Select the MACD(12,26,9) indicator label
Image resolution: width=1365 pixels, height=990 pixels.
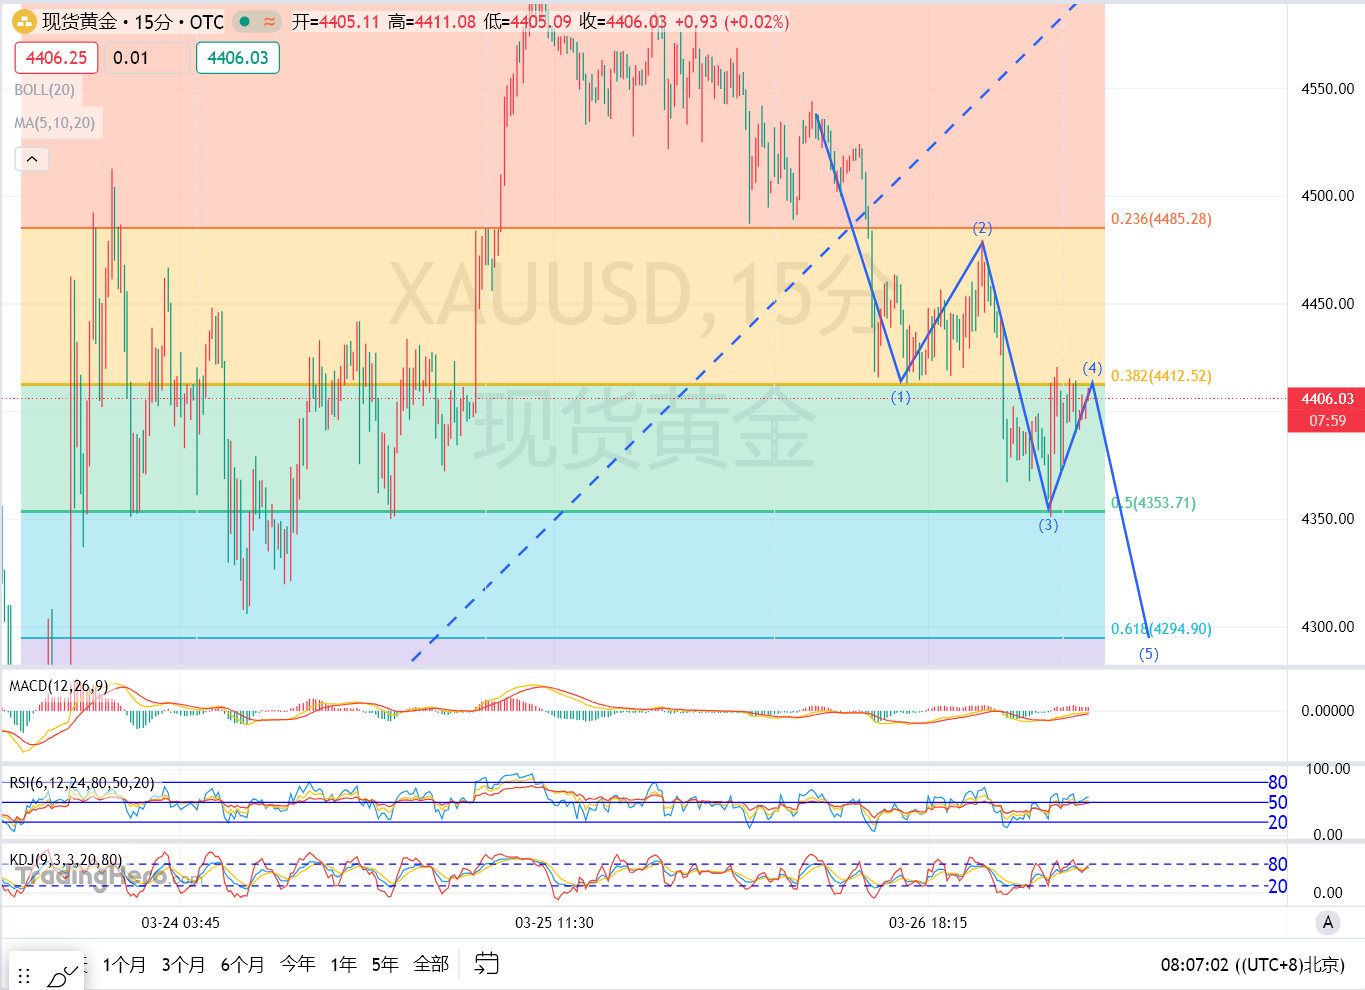(58, 686)
